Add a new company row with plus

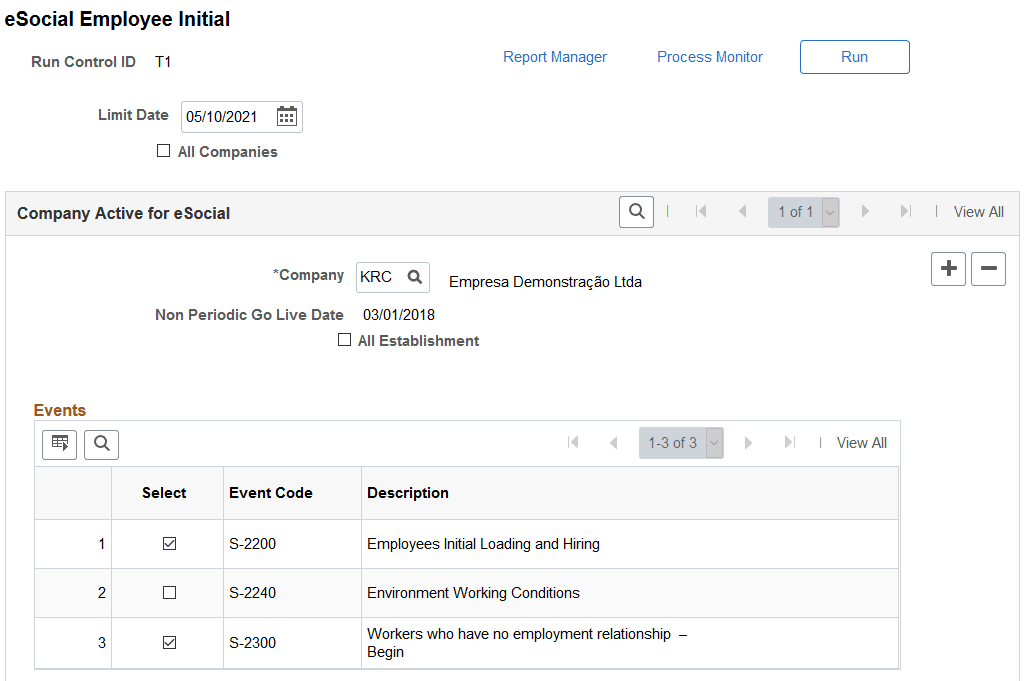tap(948, 269)
